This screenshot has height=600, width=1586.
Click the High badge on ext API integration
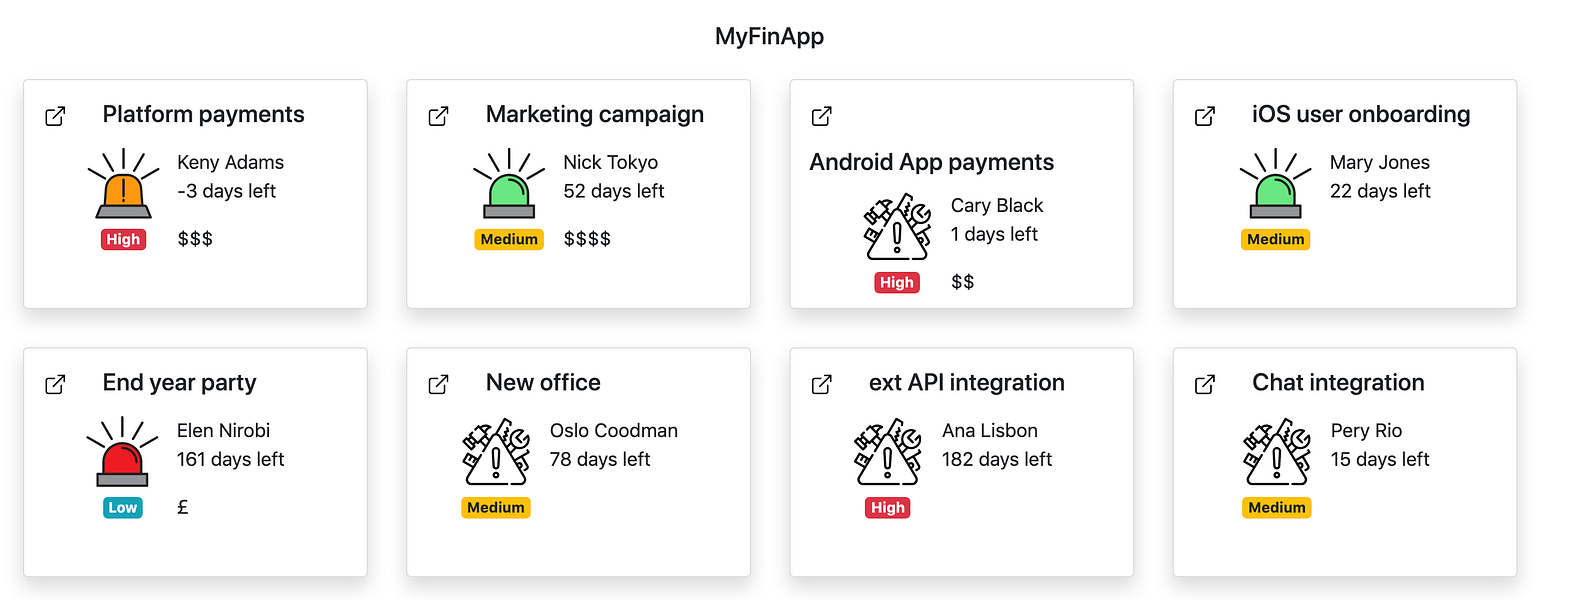pos(888,507)
